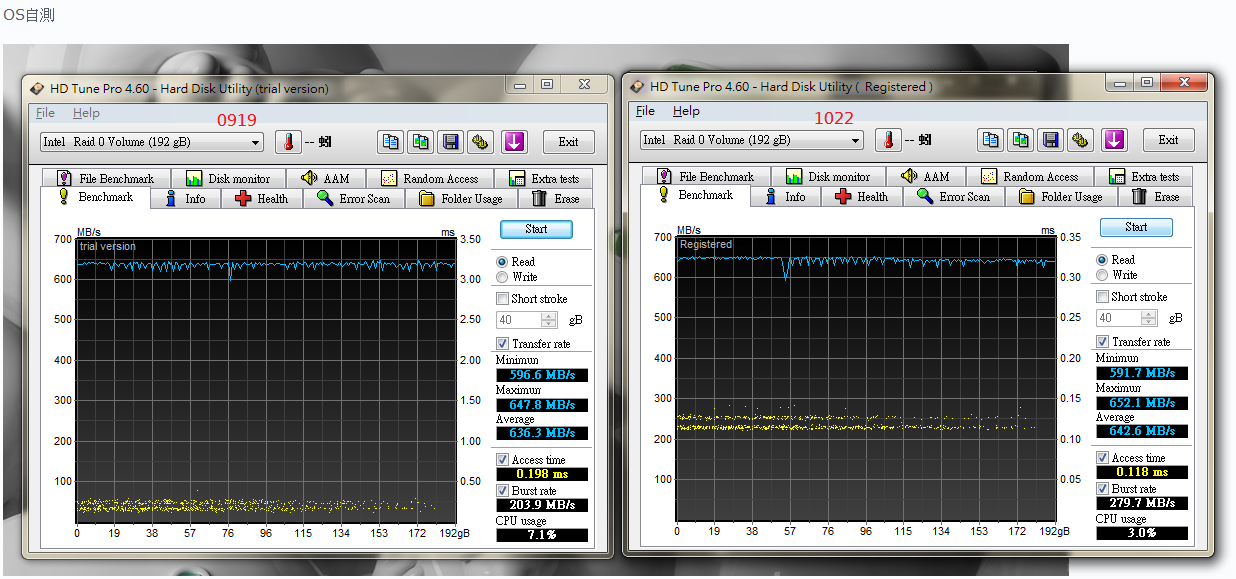1236x579 pixels.
Task: Open Disk monitor tab in Registered window
Action: pos(827,177)
